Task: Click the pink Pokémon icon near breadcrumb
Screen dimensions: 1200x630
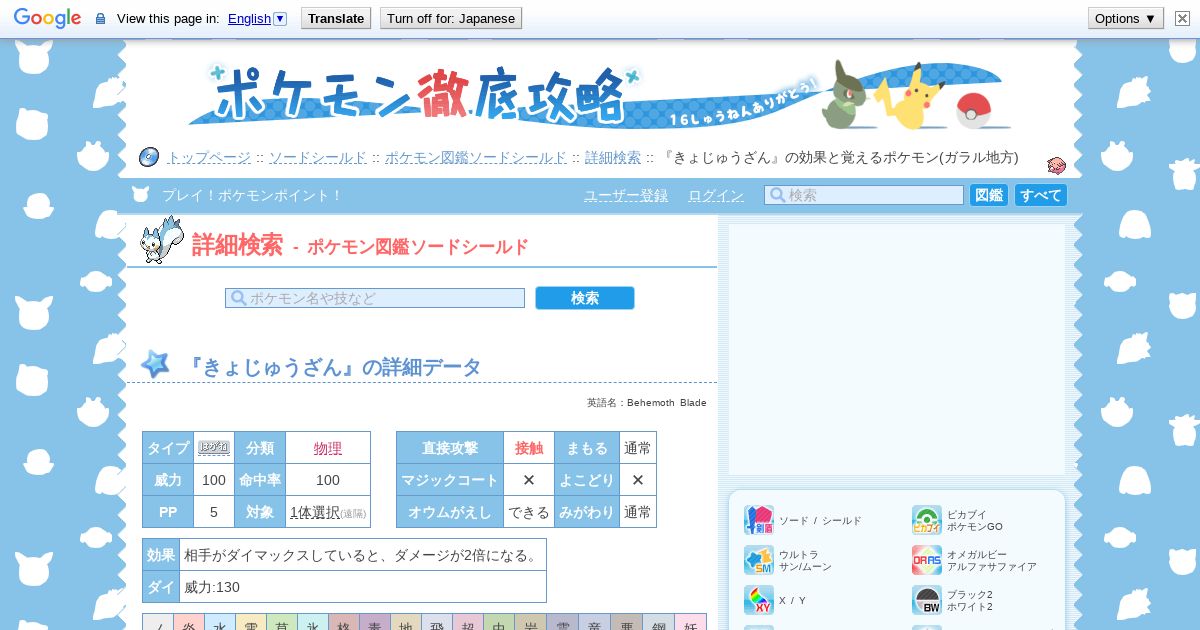Action: 1056,165
